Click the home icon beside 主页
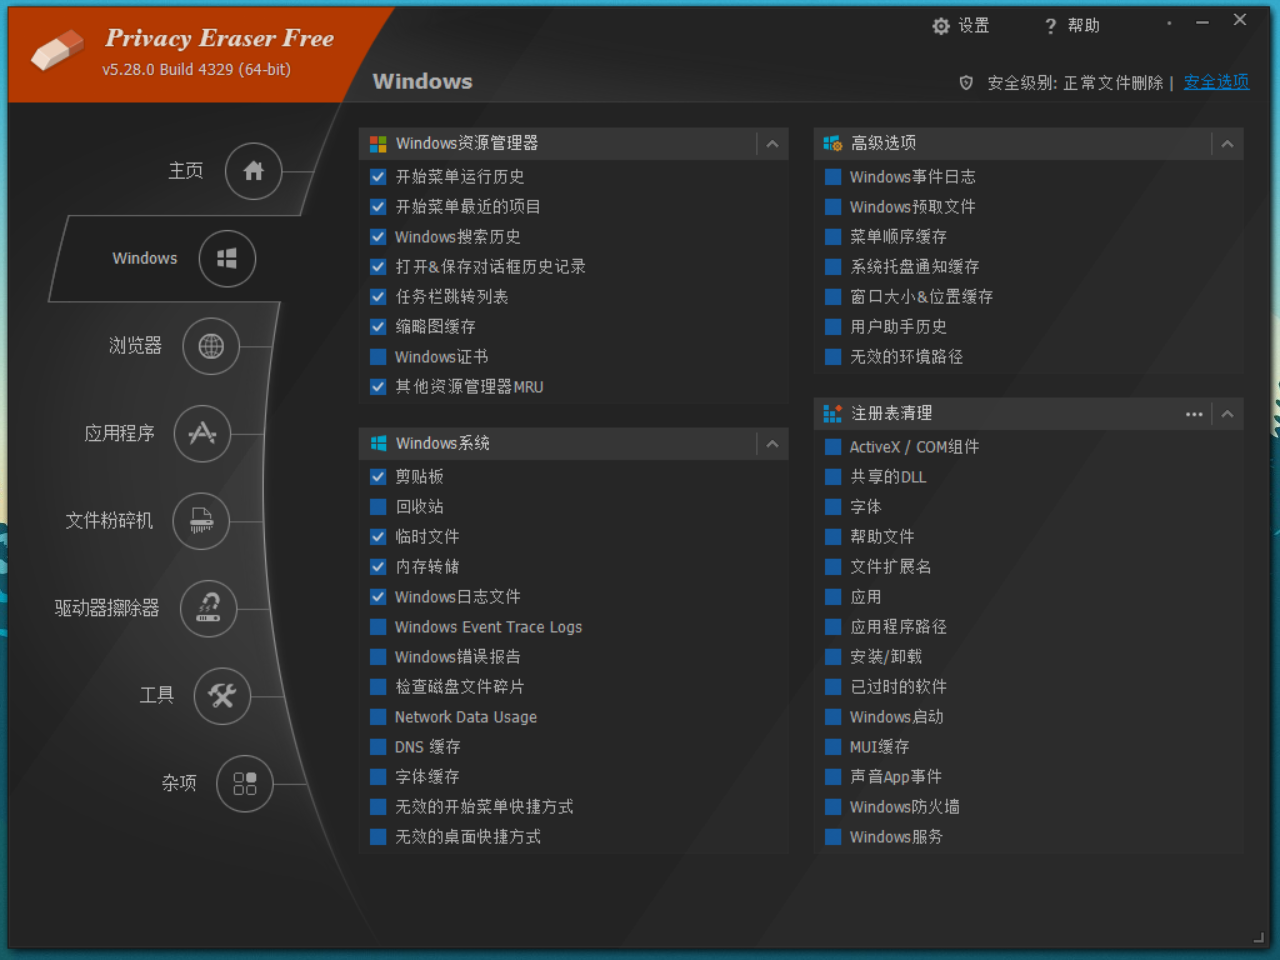This screenshot has width=1280, height=960. (x=254, y=171)
